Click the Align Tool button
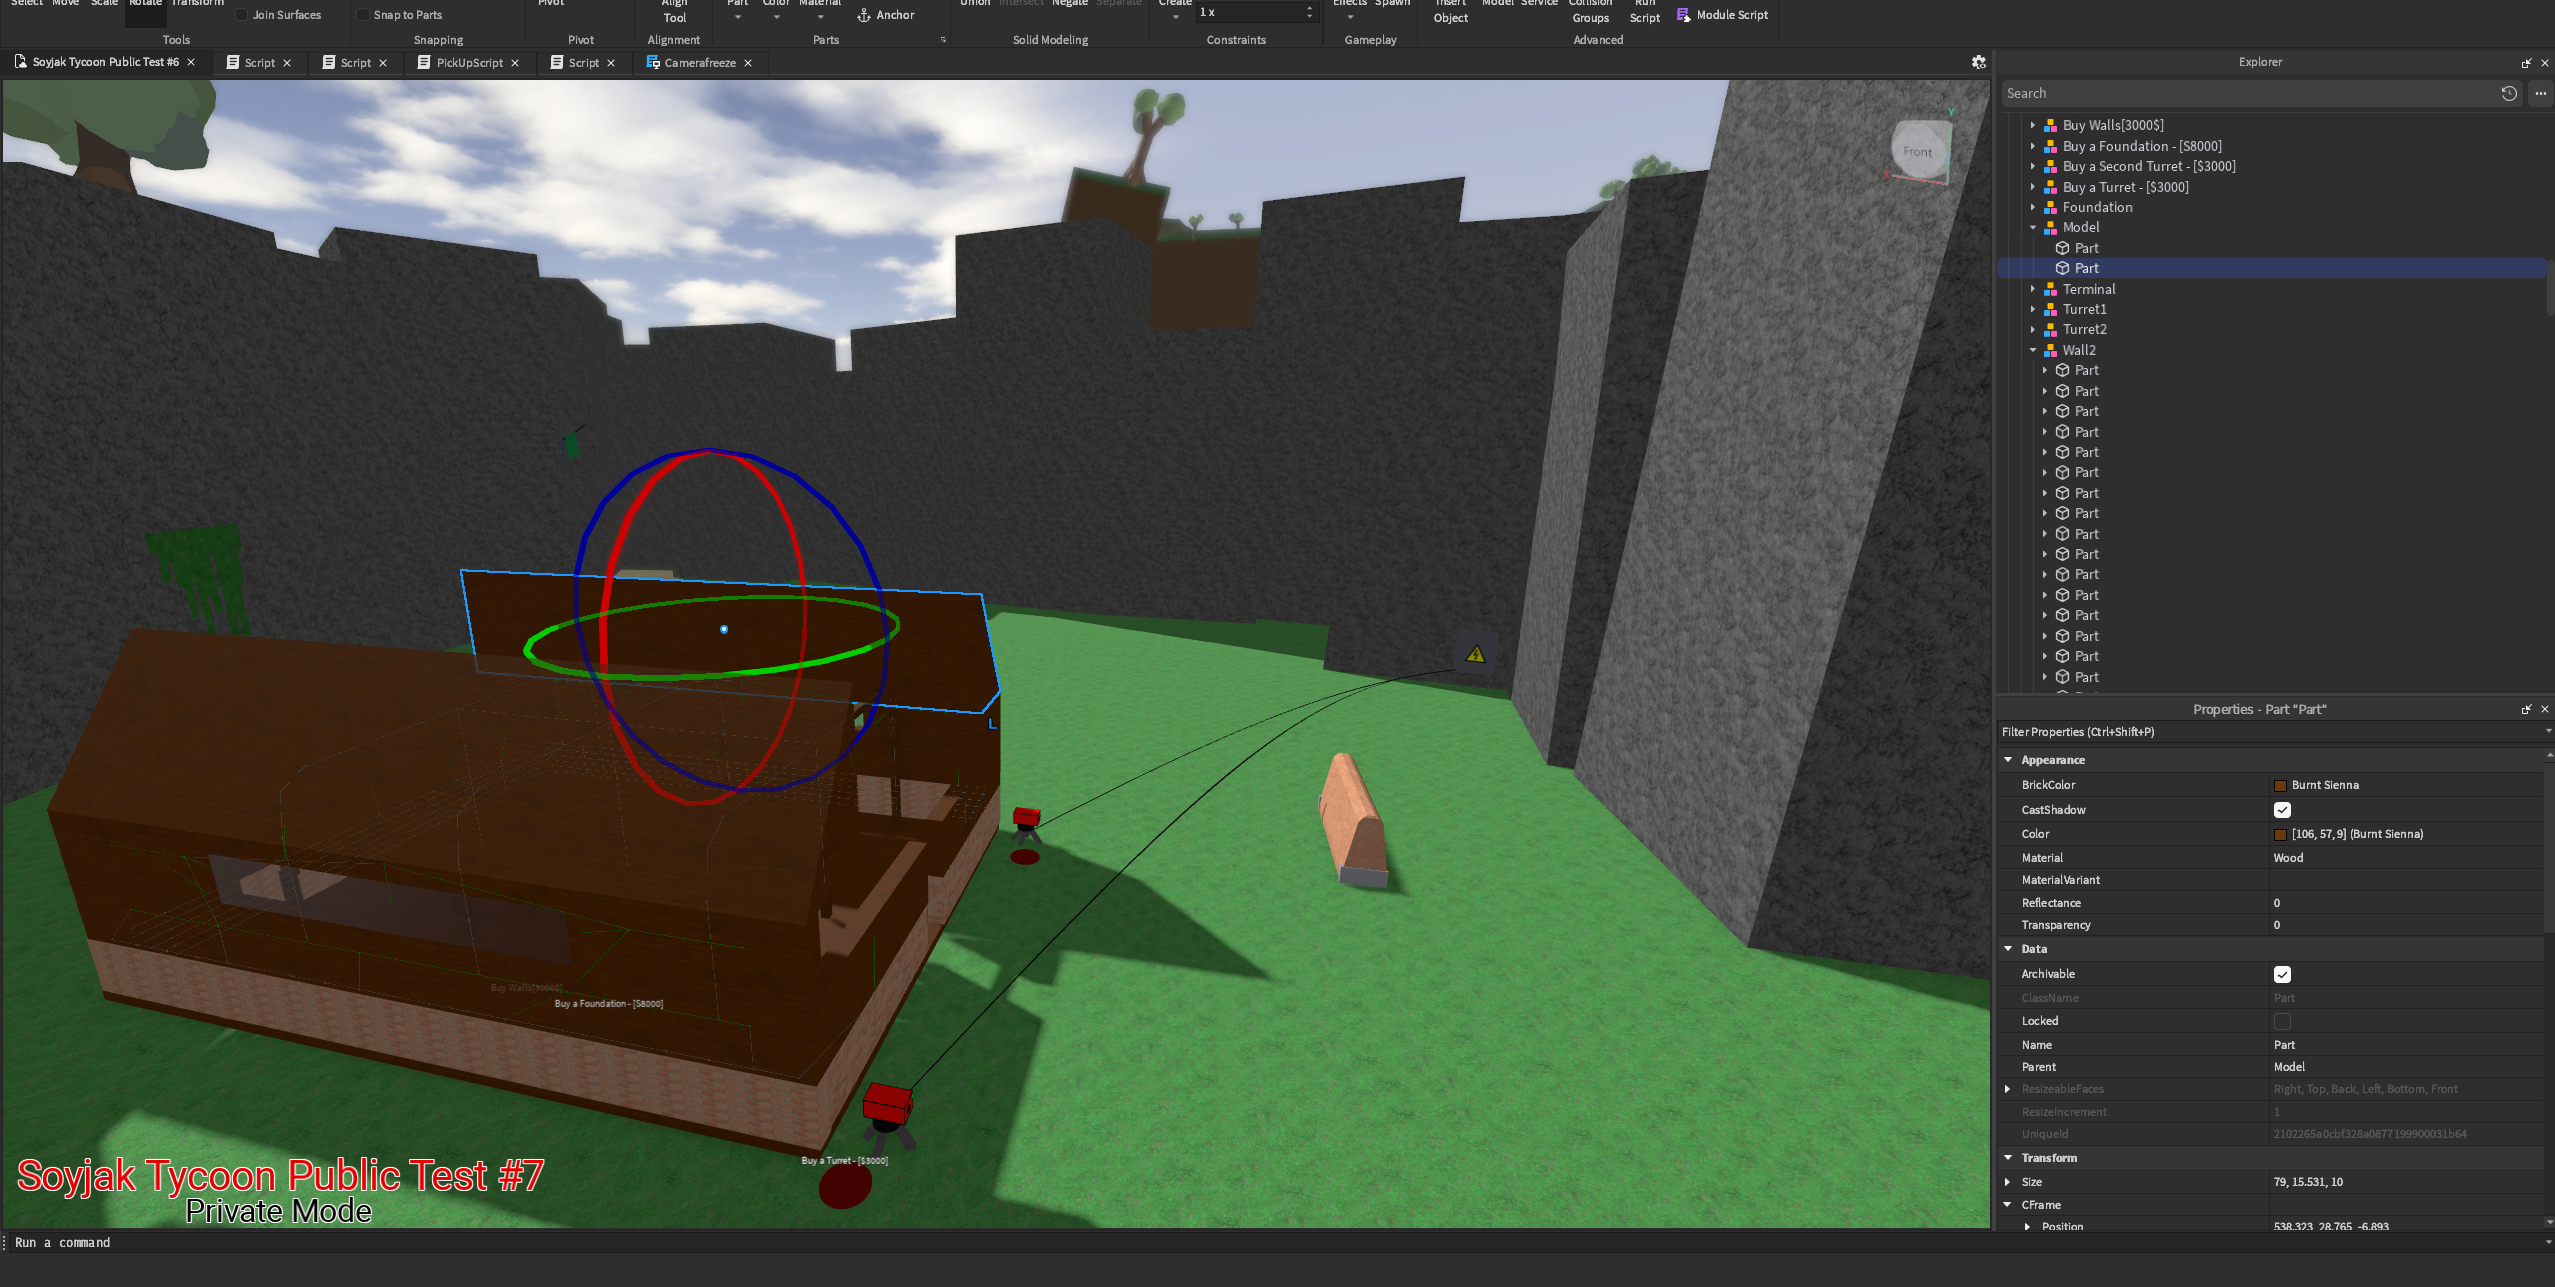Screen dimensions: 2555x1287 click(x=674, y=11)
